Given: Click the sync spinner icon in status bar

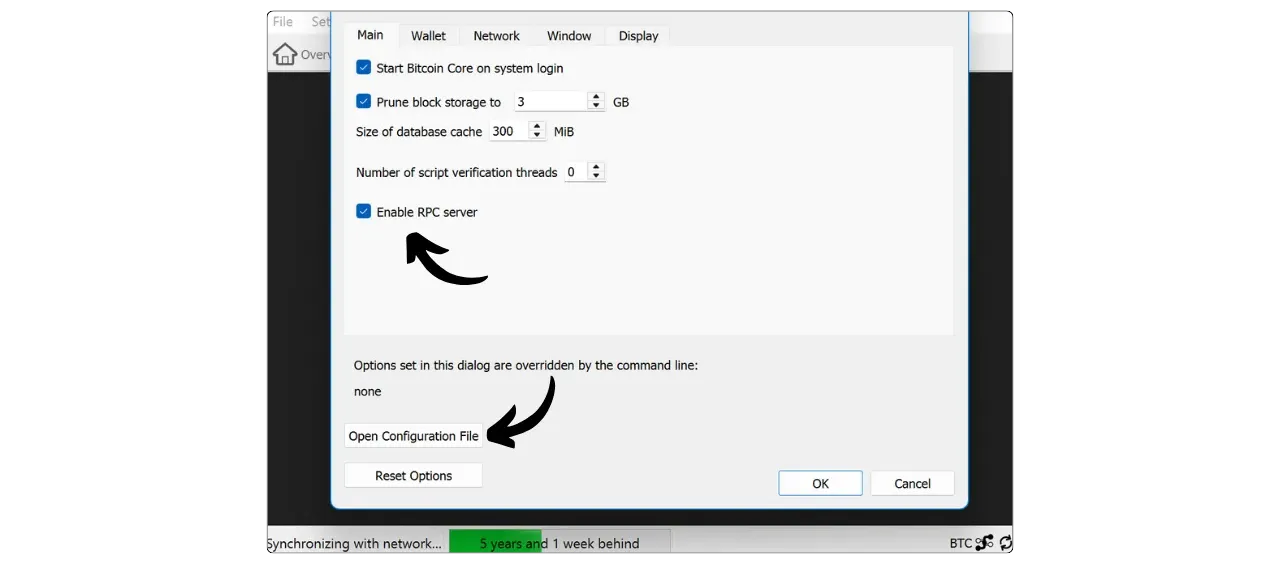Looking at the screenshot, I should [x=1005, y=543].
